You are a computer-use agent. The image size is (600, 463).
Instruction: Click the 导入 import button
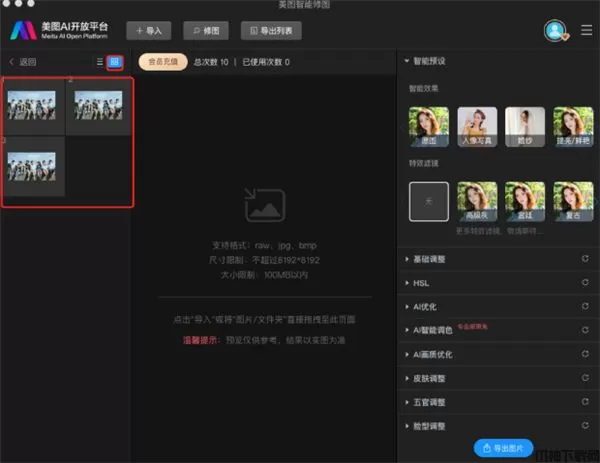[x=148, y=31]
